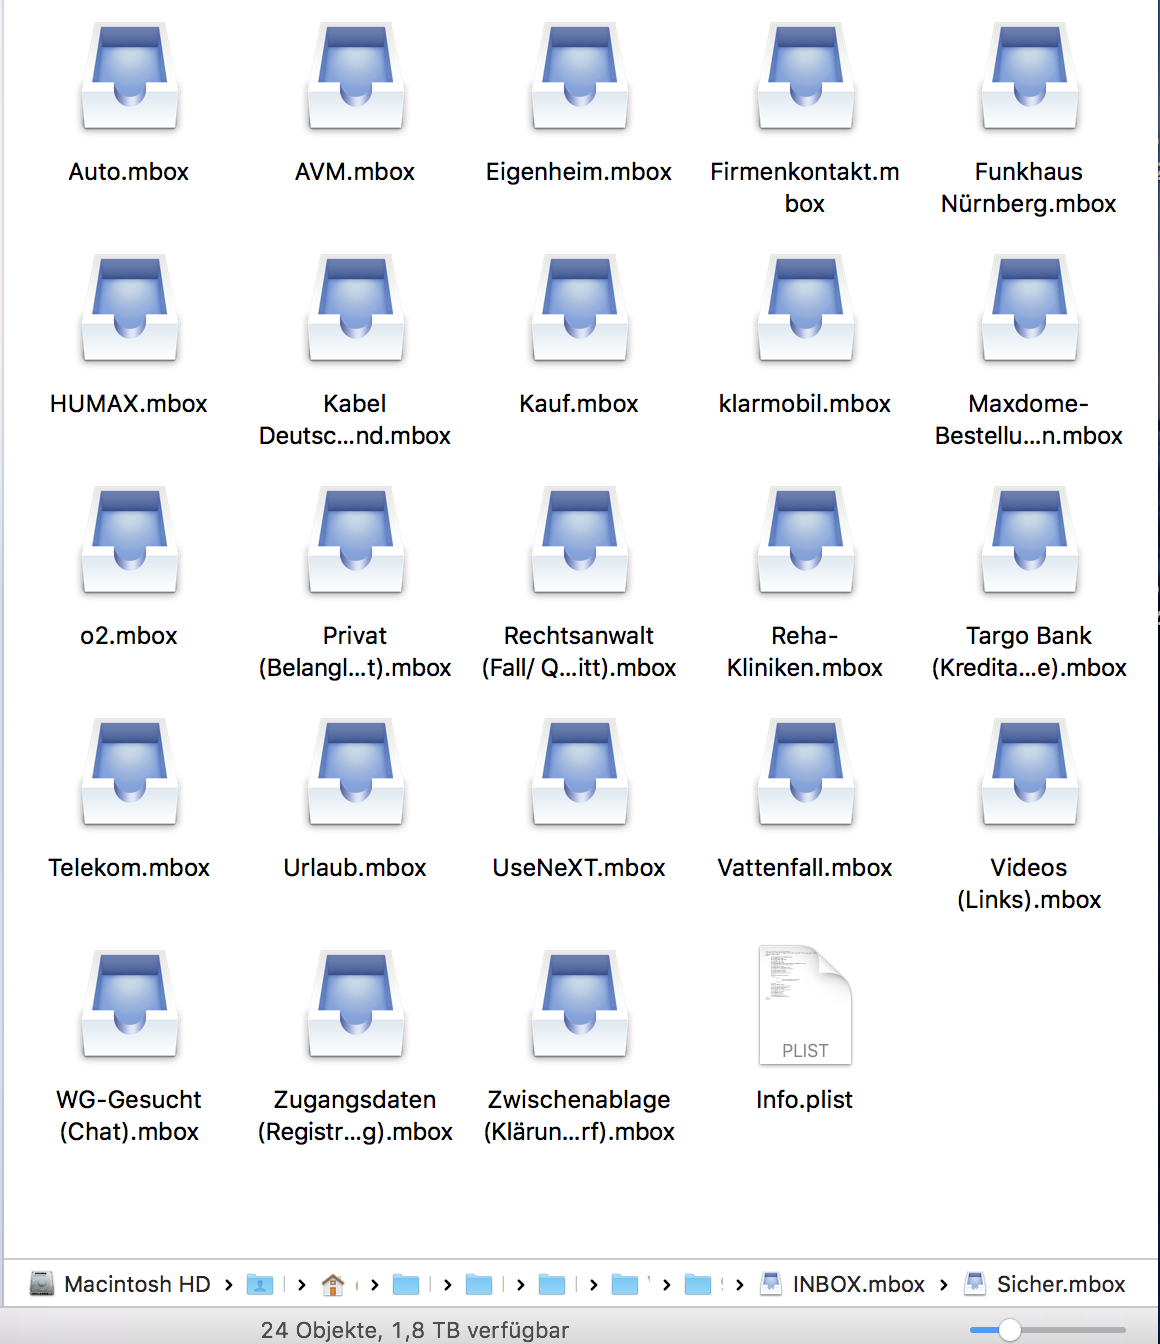
Task: Click the klarmobil.mbox mailbox icon
Action: tap(805, 309)
